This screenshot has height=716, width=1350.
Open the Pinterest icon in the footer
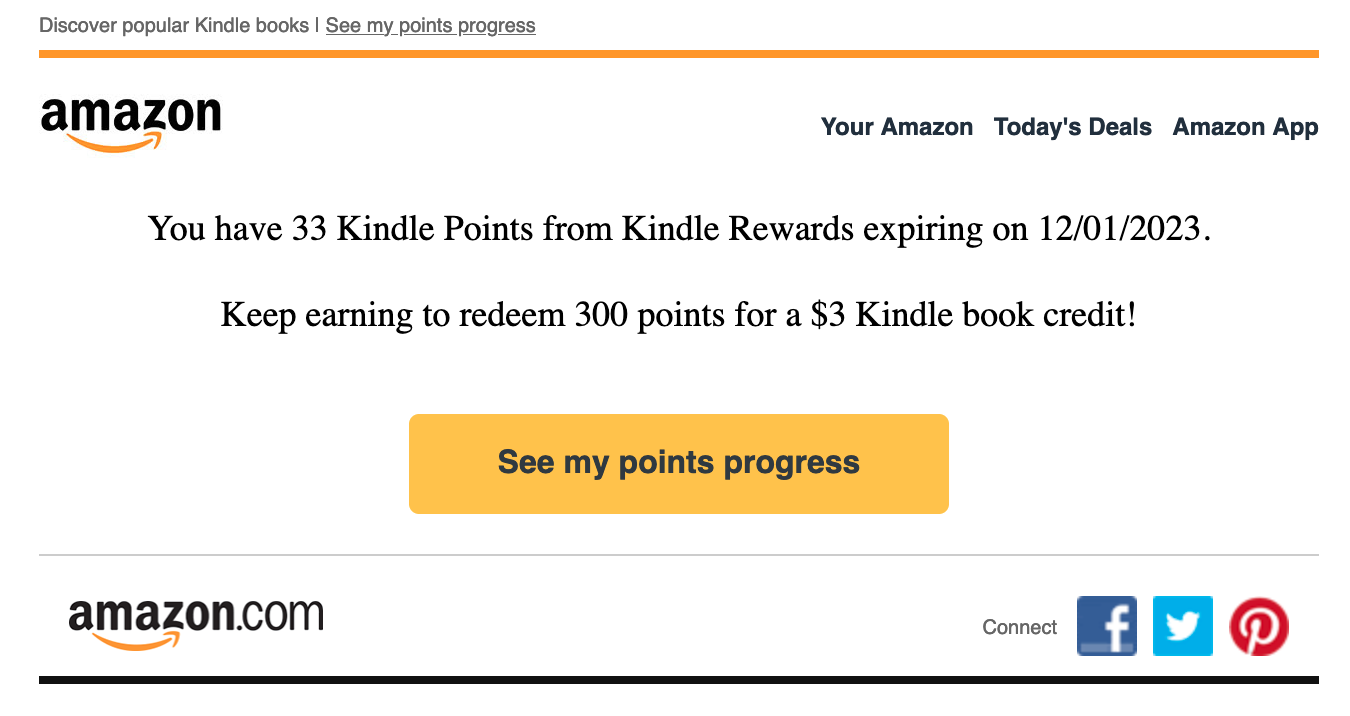(x=1258, y=626)
